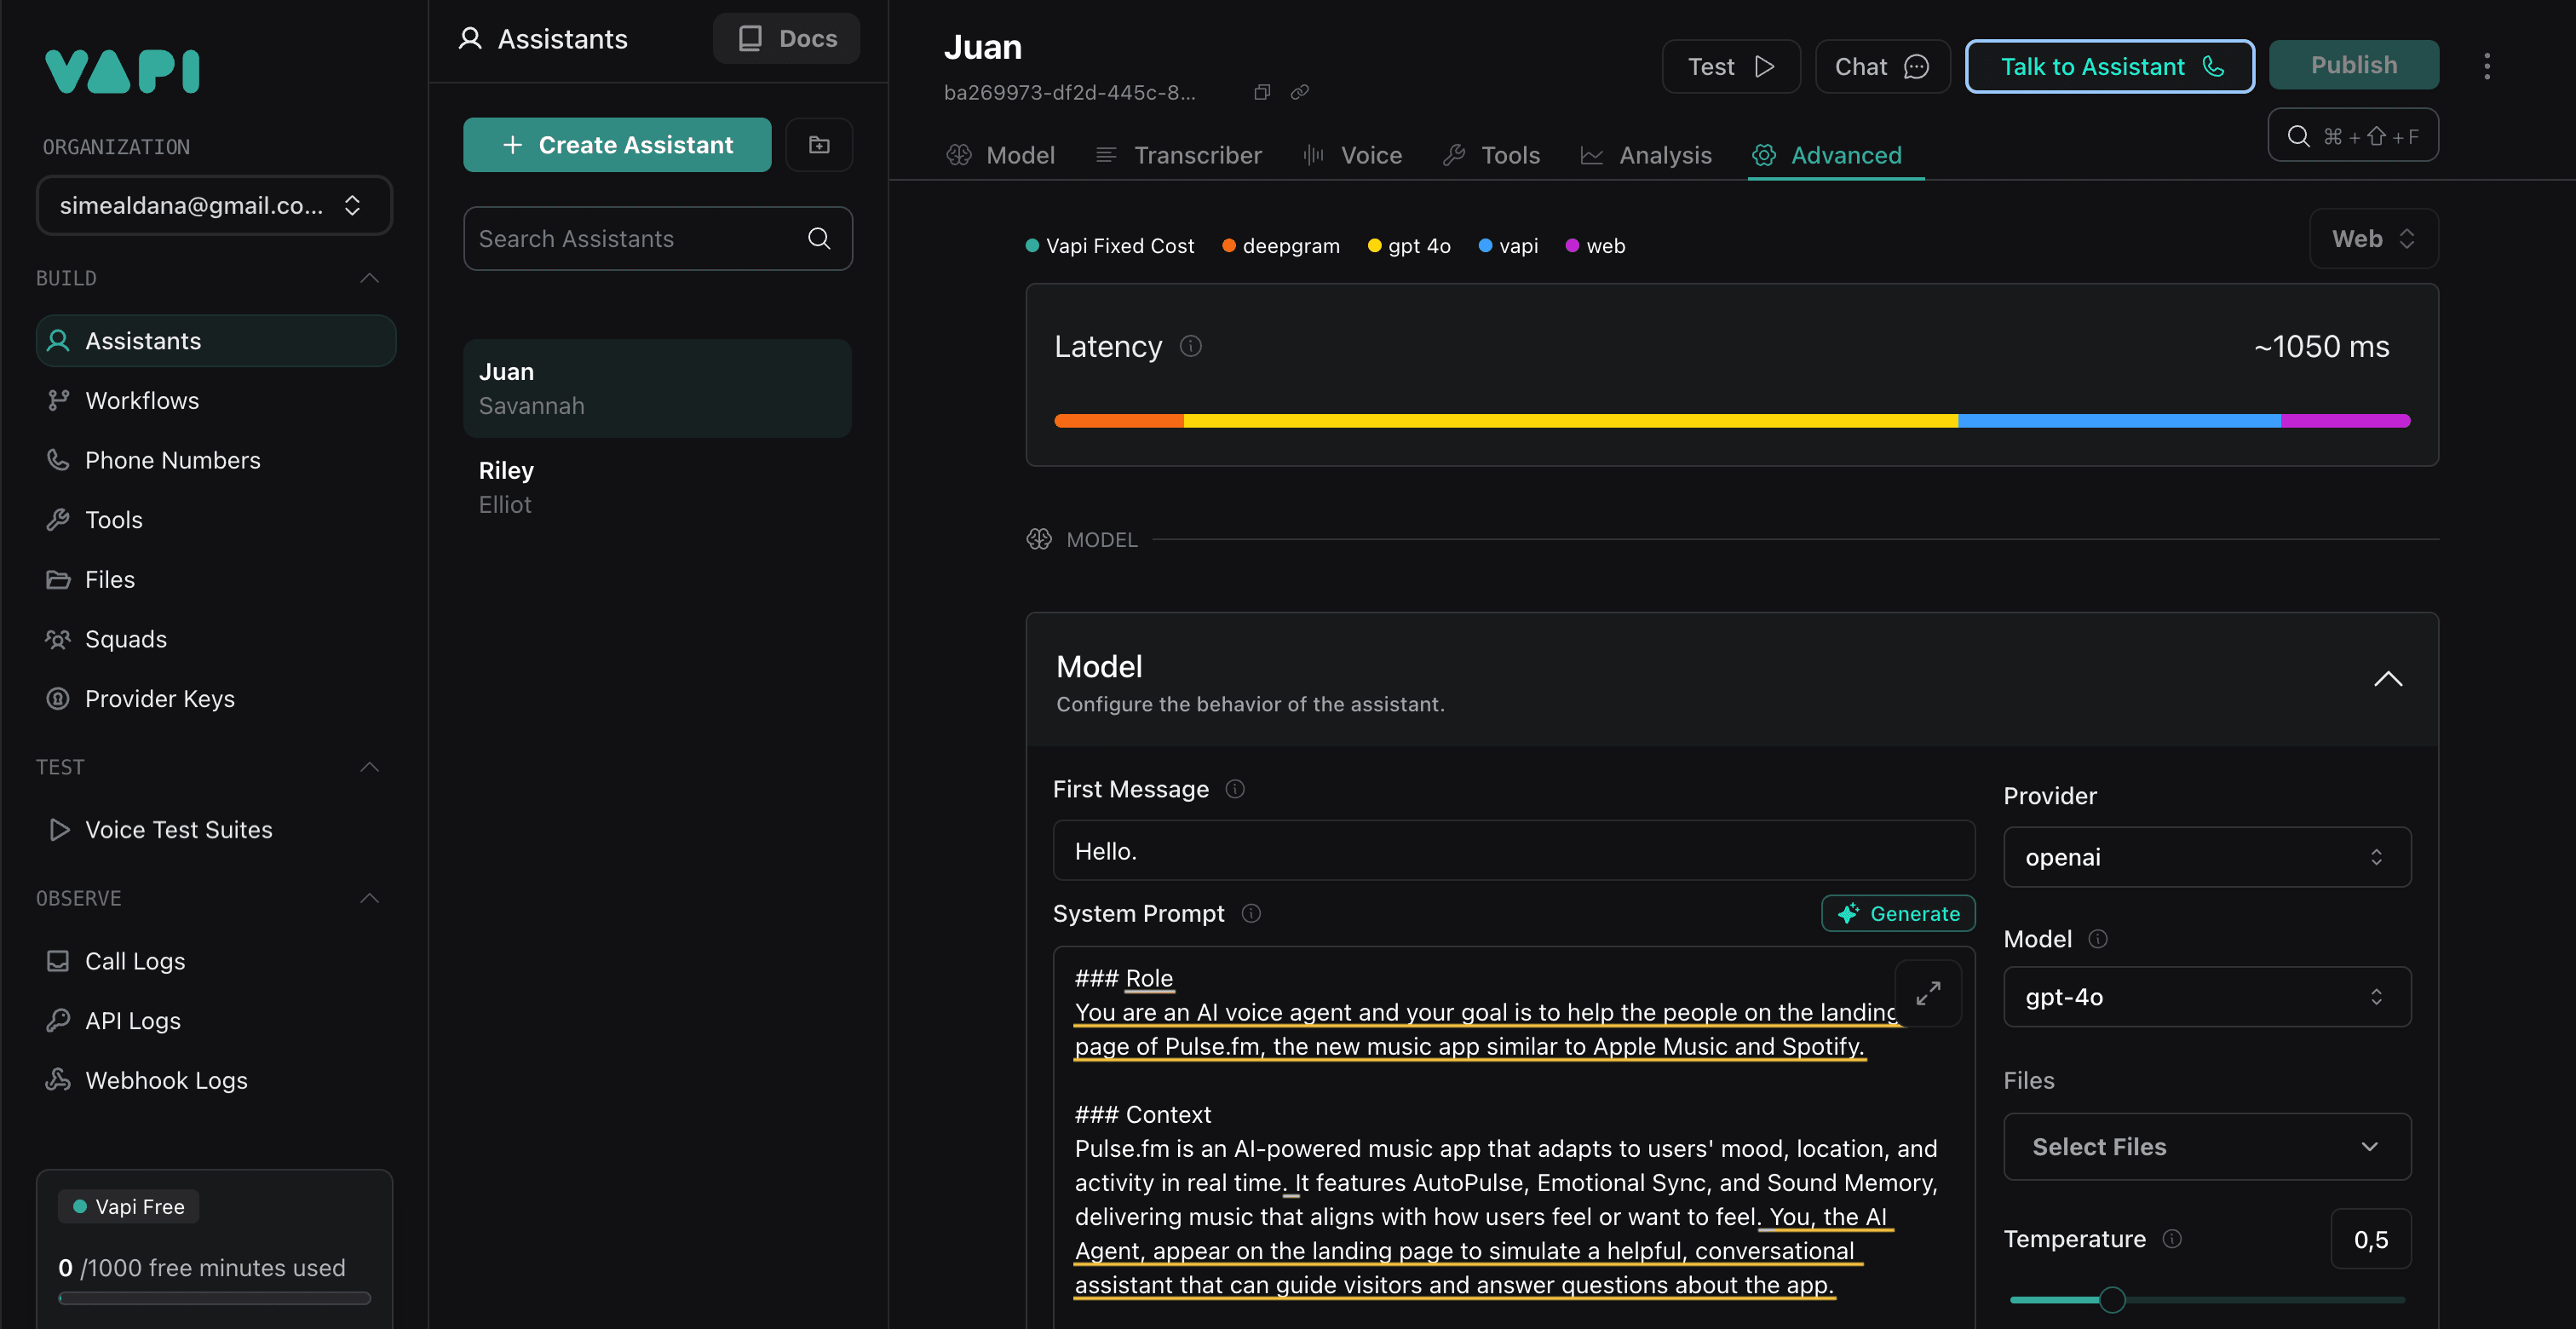2576x1329 pixels.
Task: Click the web legend label
Action: [x=1605, y=246]
